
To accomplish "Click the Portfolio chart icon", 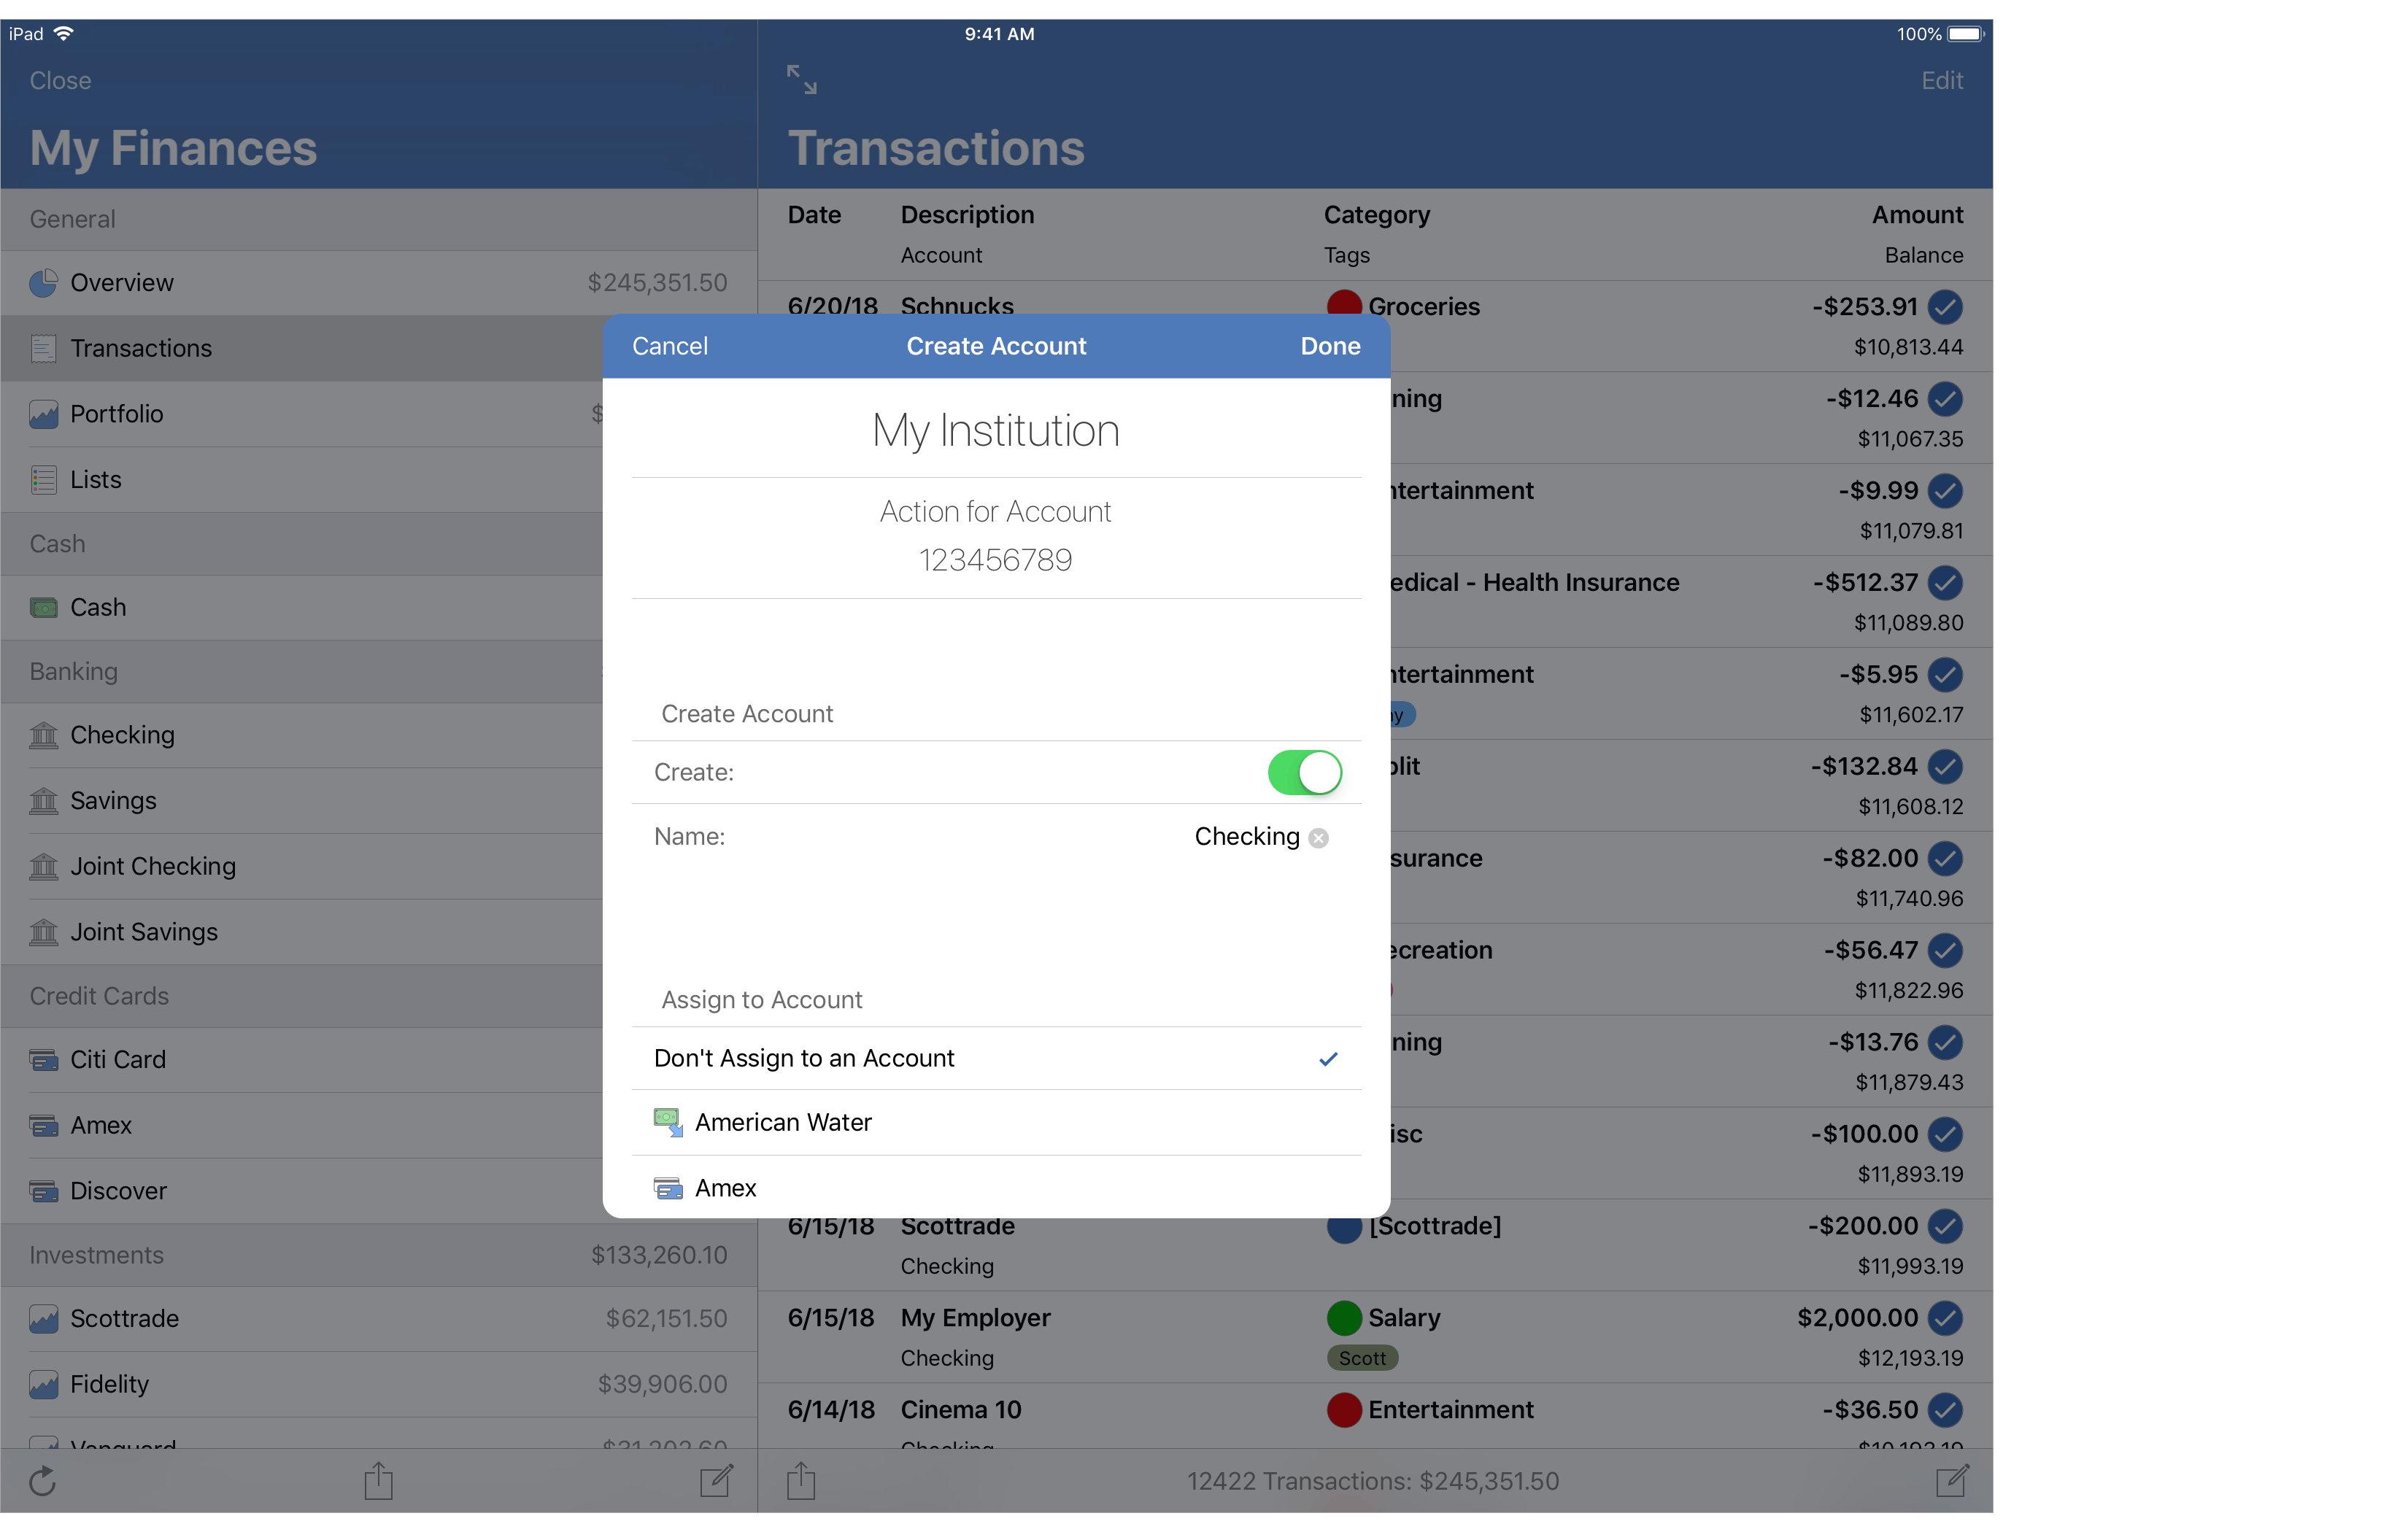I will click(x=43, y=413).
